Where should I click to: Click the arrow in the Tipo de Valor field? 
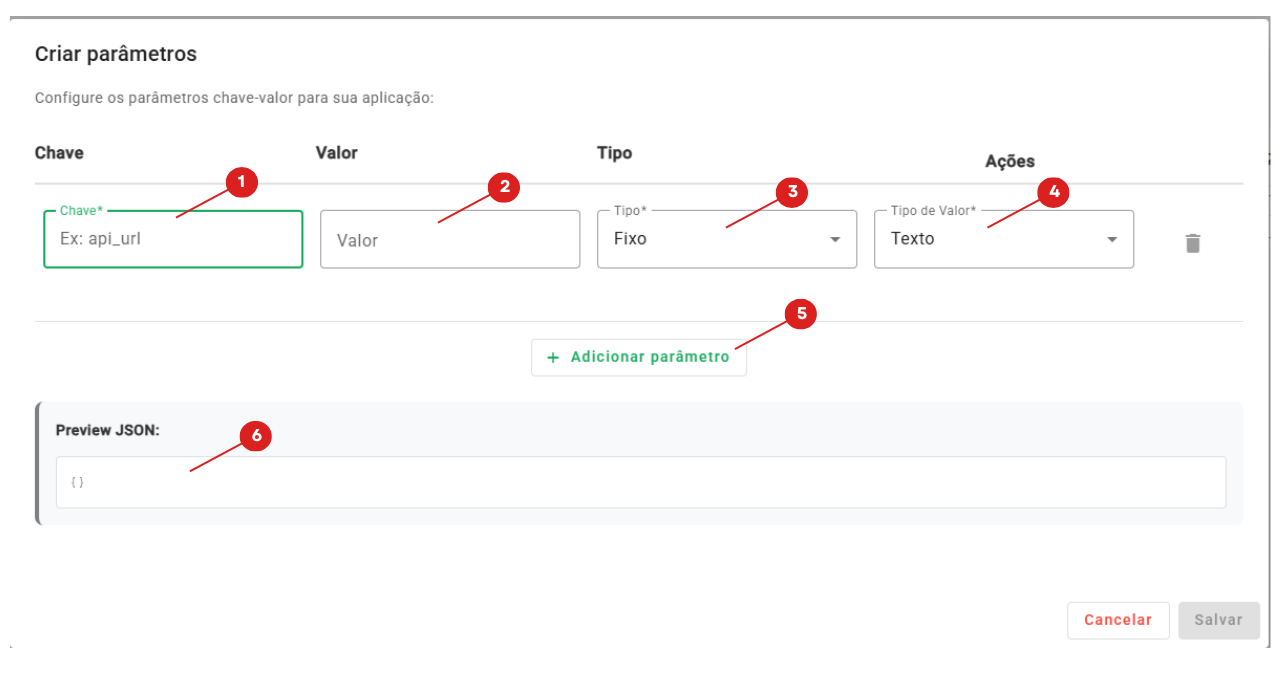pos(1112,240)
